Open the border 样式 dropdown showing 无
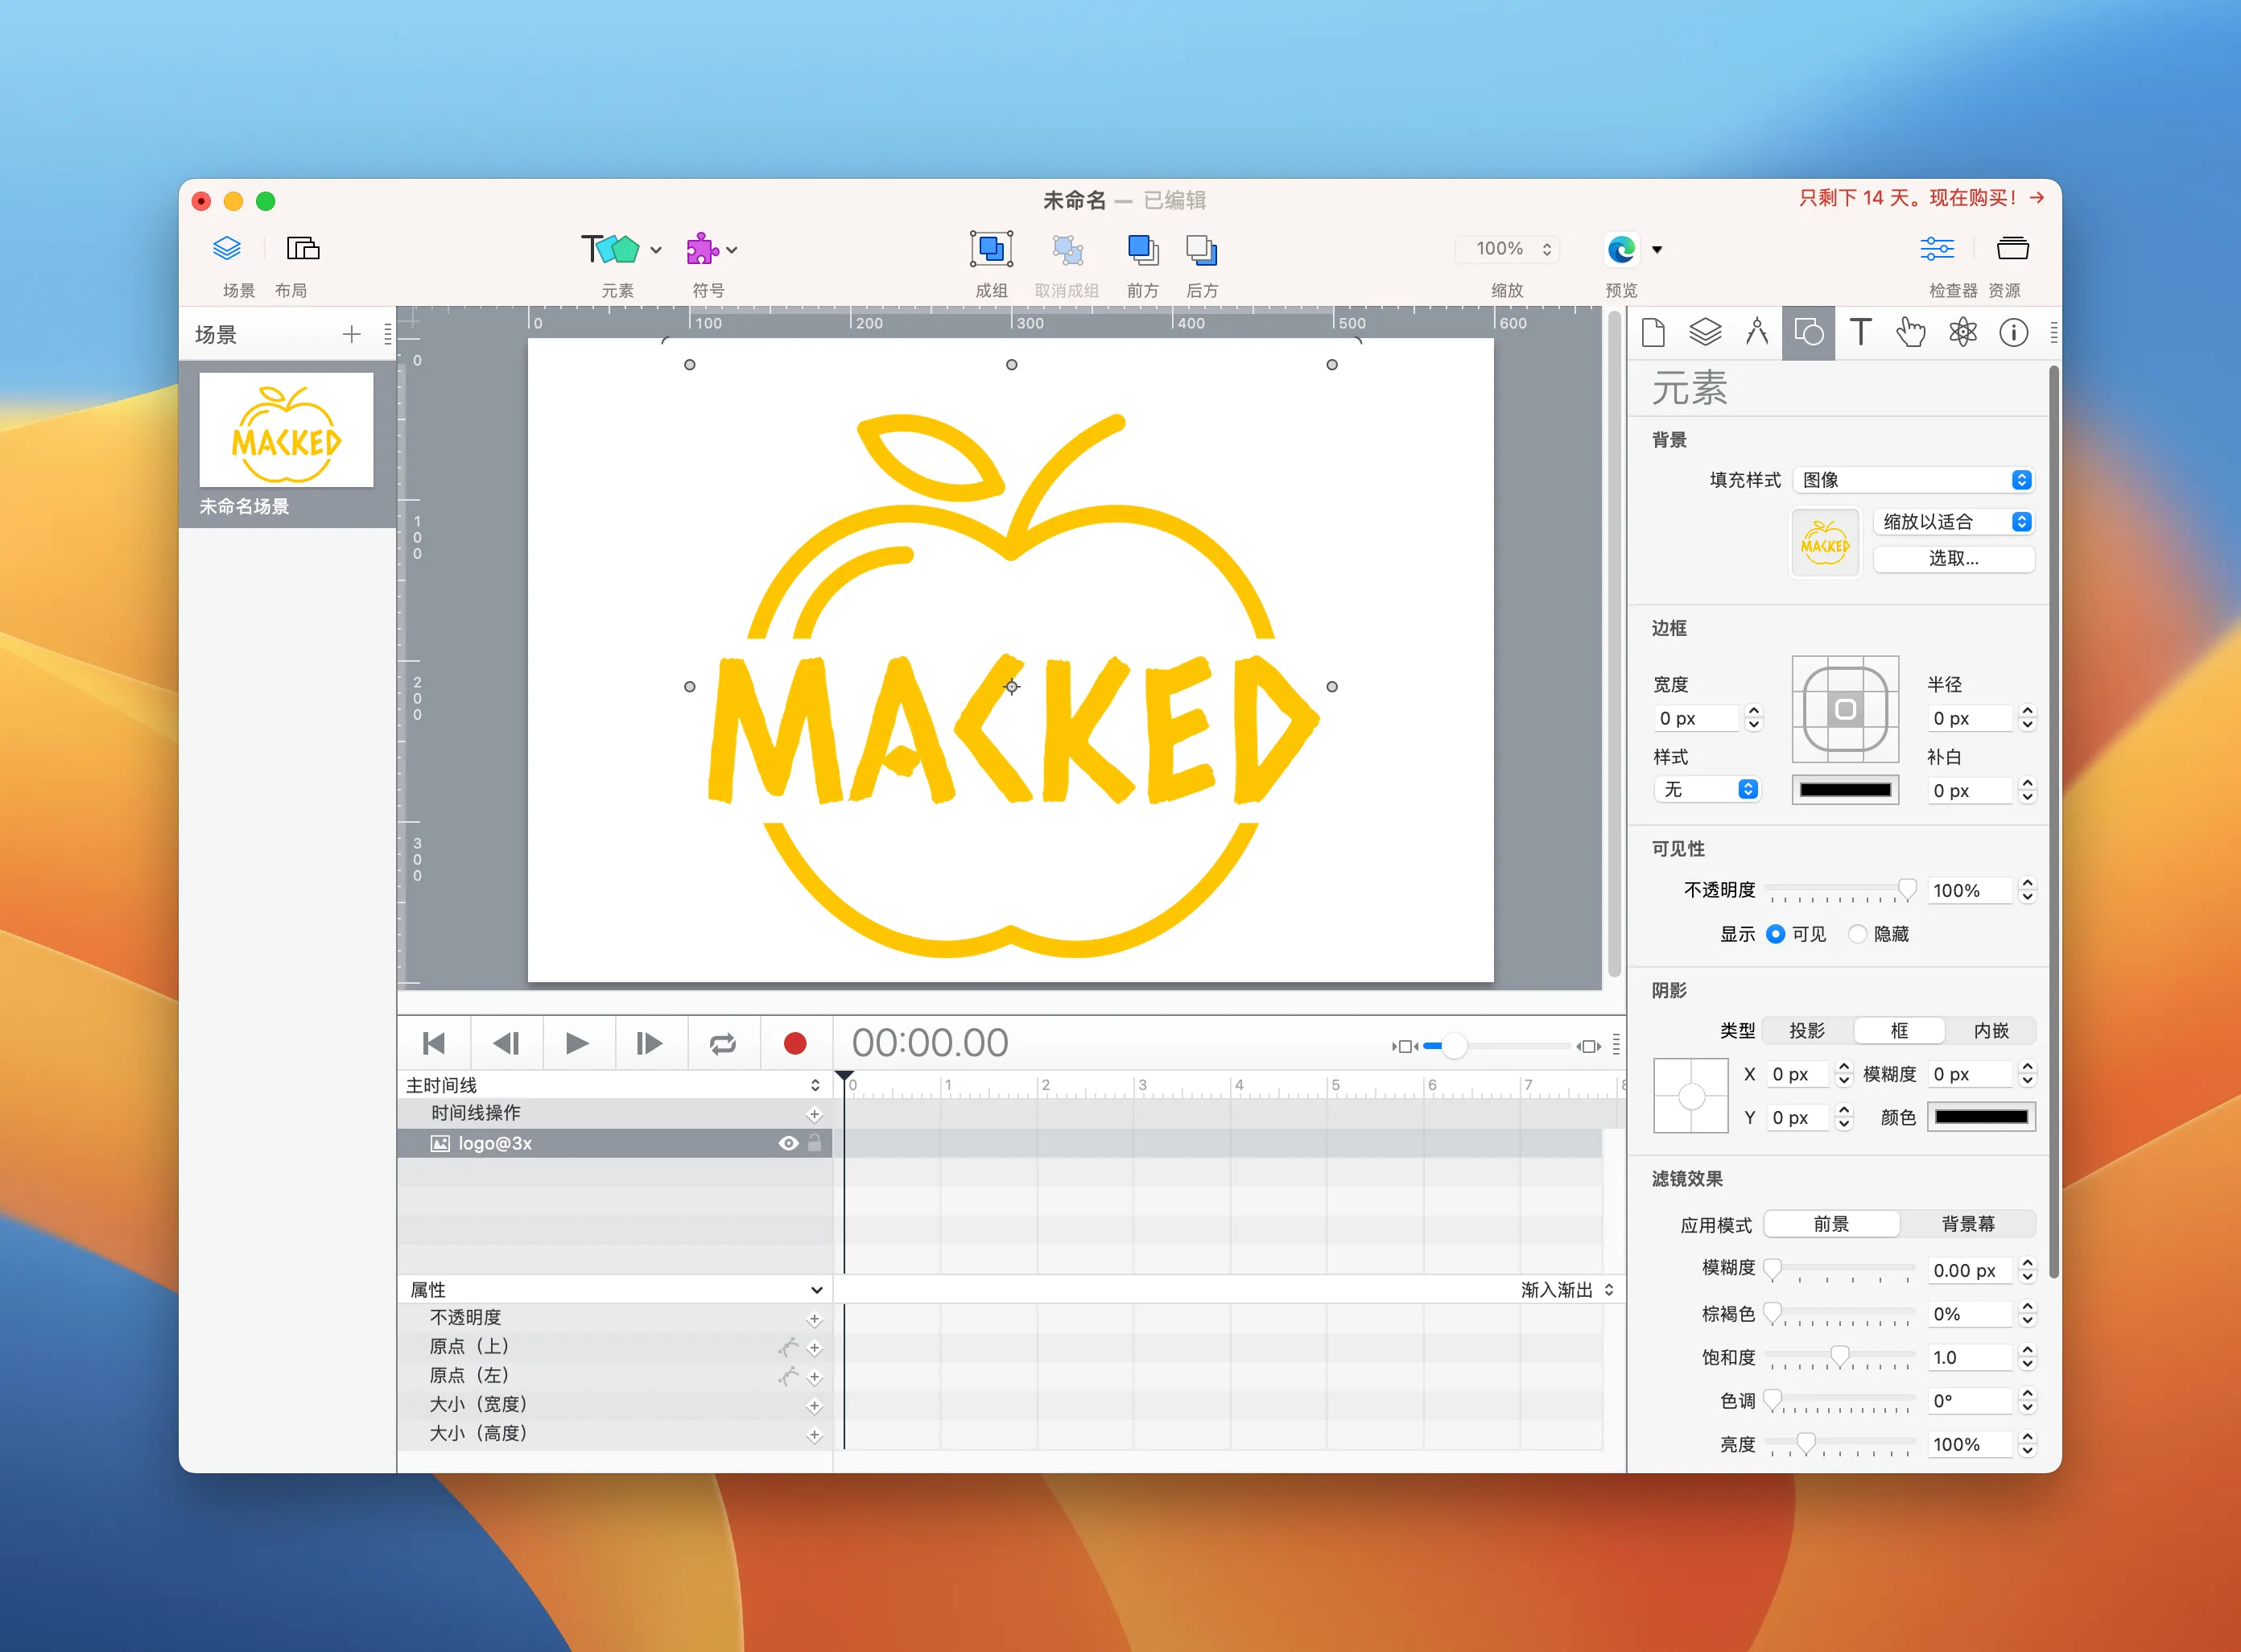2241x1652 pixels. coord(1707,790)
